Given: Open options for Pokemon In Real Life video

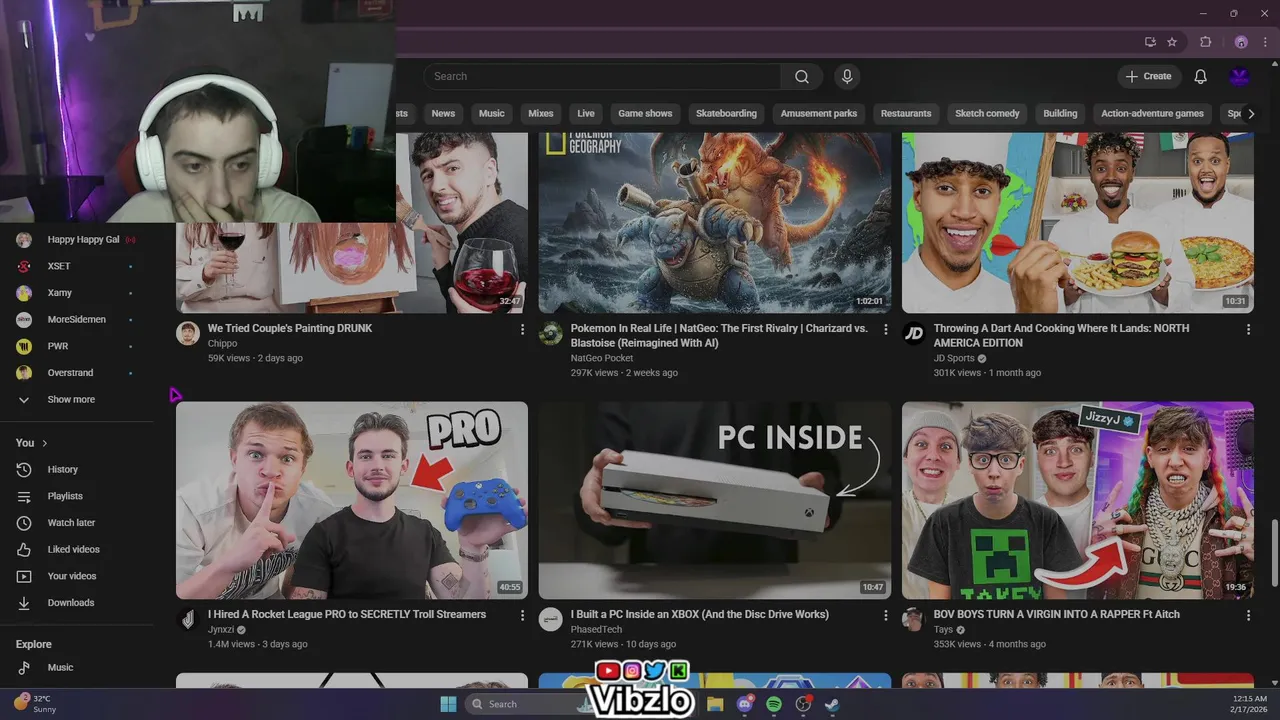Looking at the screenshot, I should [885, 329].
